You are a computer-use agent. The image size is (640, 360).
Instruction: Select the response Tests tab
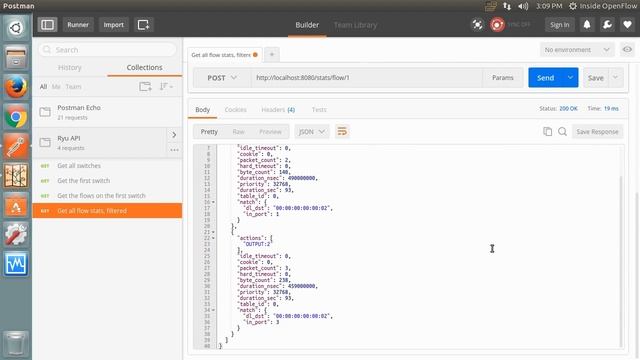click(x=319, y=109)
